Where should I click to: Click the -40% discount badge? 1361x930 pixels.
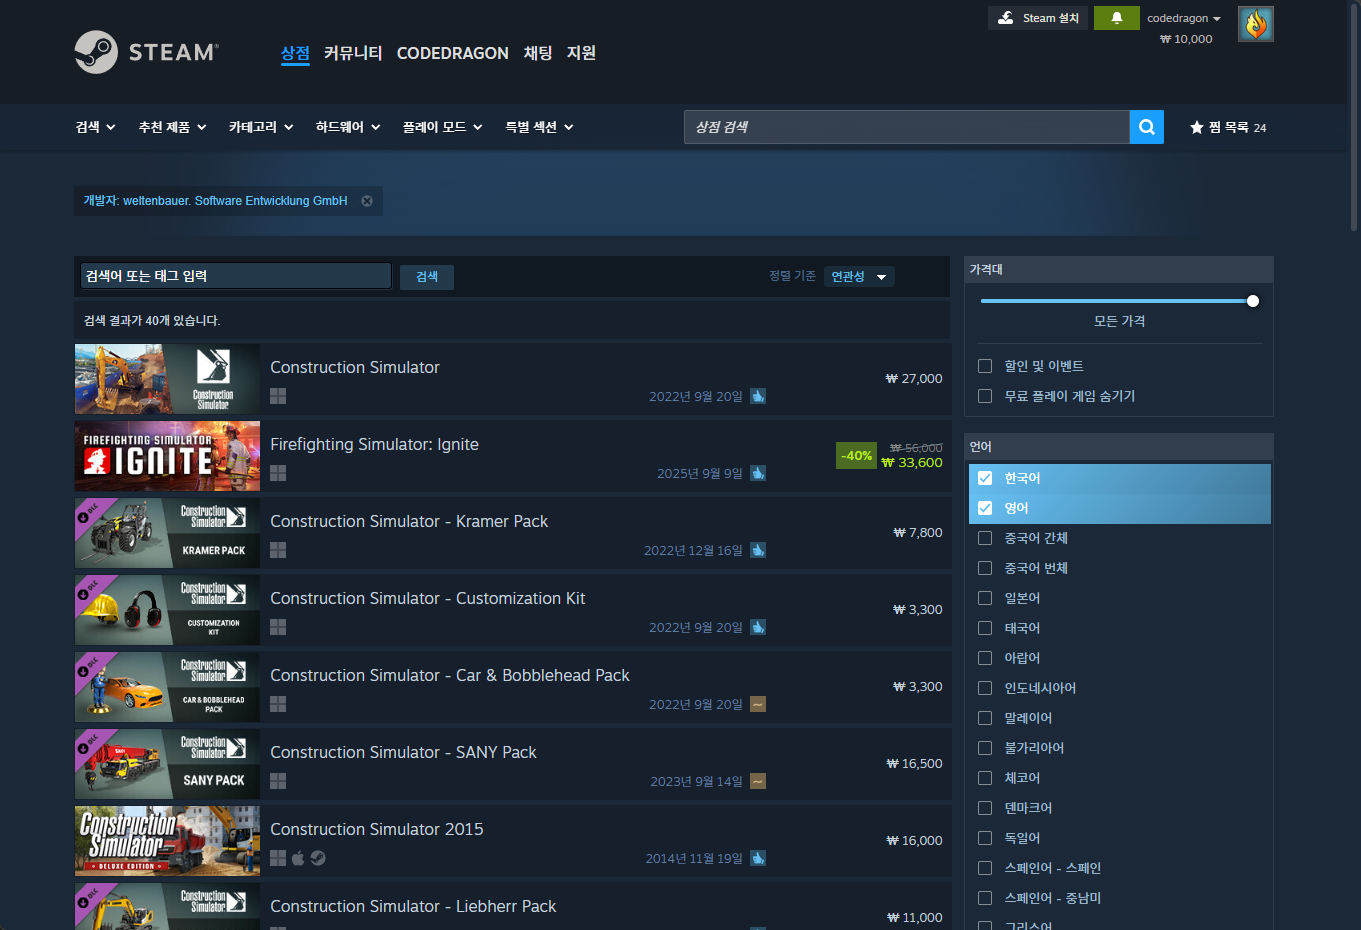pos(857,456)
